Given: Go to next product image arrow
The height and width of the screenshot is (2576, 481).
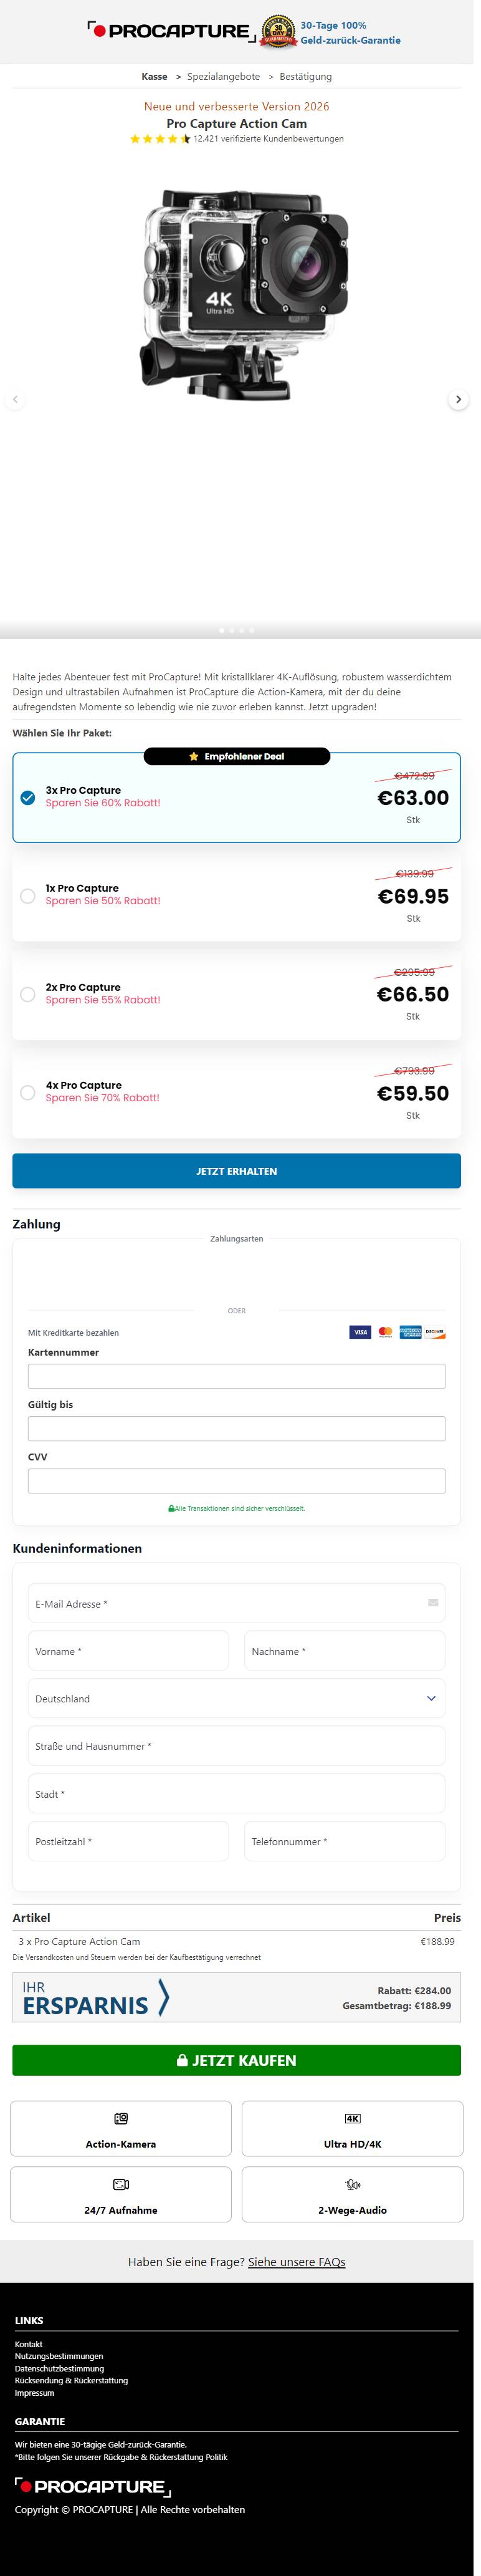Looking at the screenshot, I should pos(458,400).
